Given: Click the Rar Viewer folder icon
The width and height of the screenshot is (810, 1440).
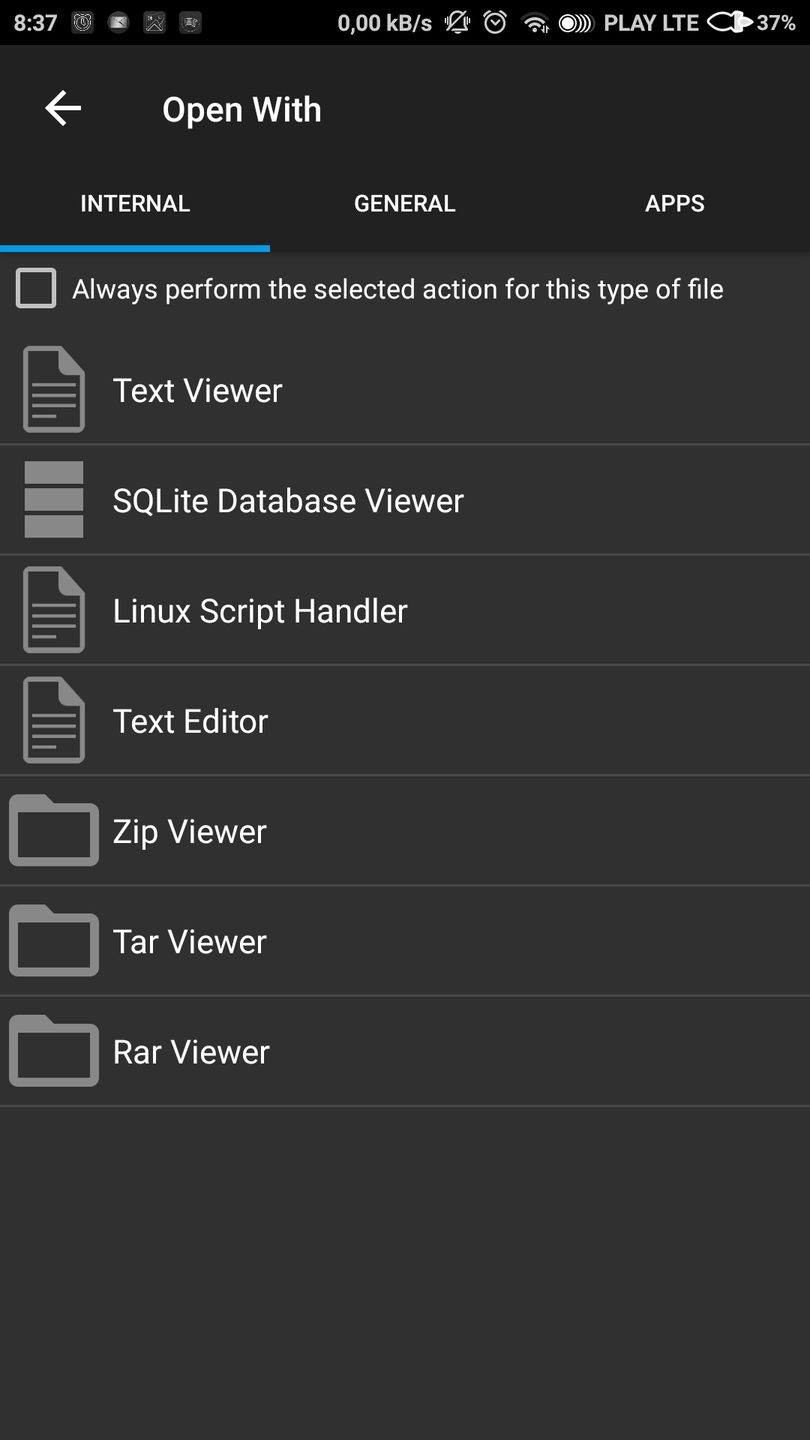Looking at the screenshot, I should click(54, 1050).
